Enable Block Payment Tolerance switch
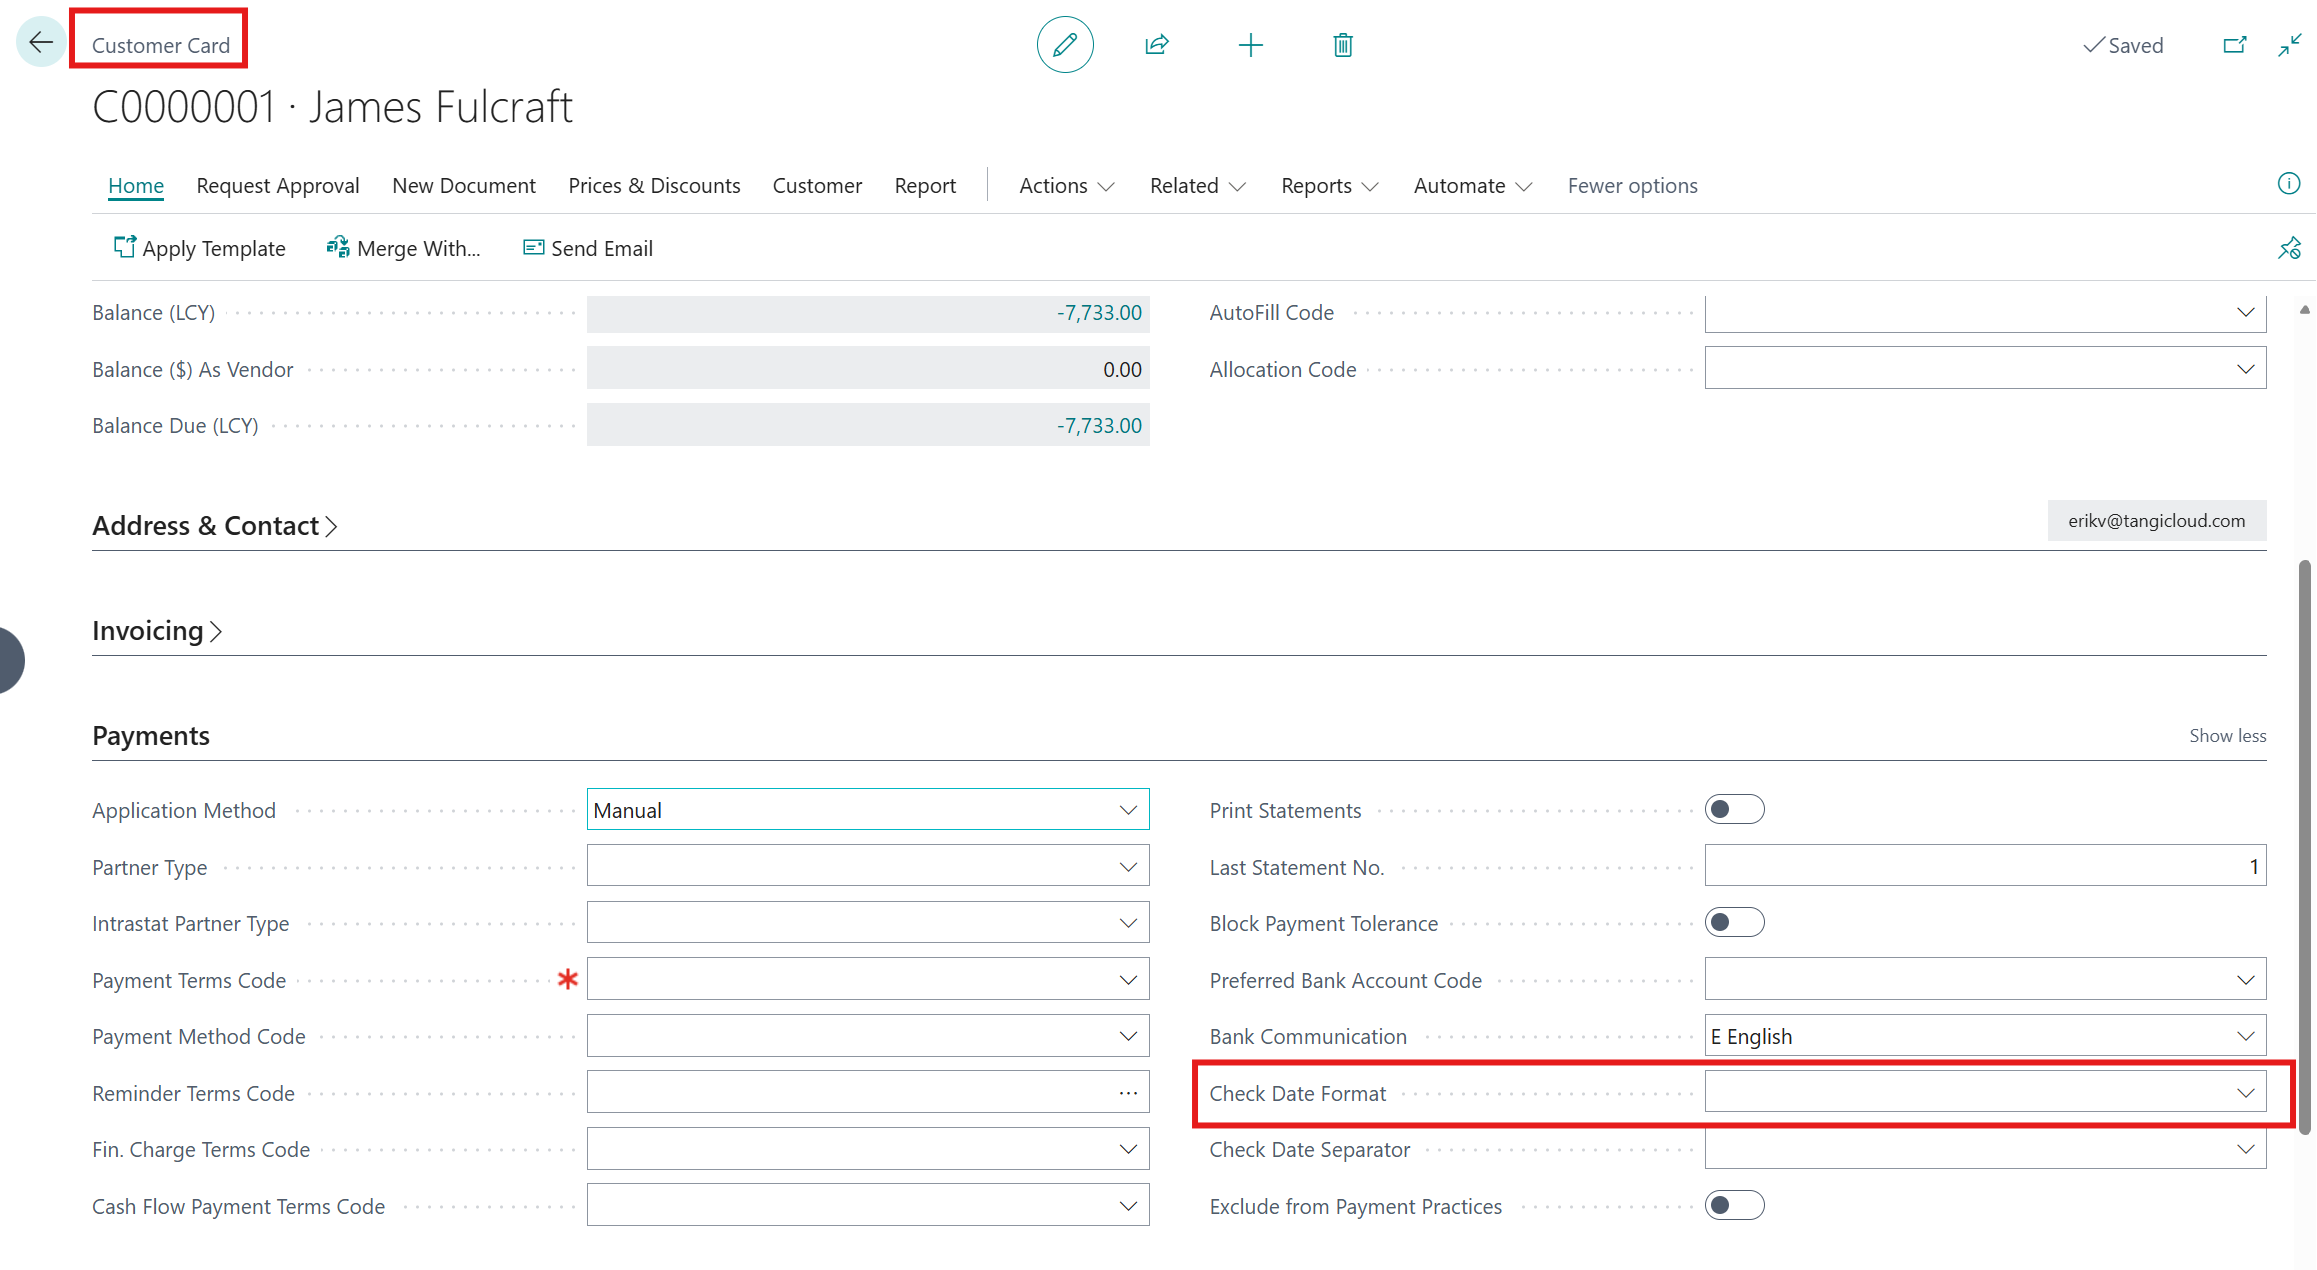The image size is (2317, 1270). click(1734, 922)
